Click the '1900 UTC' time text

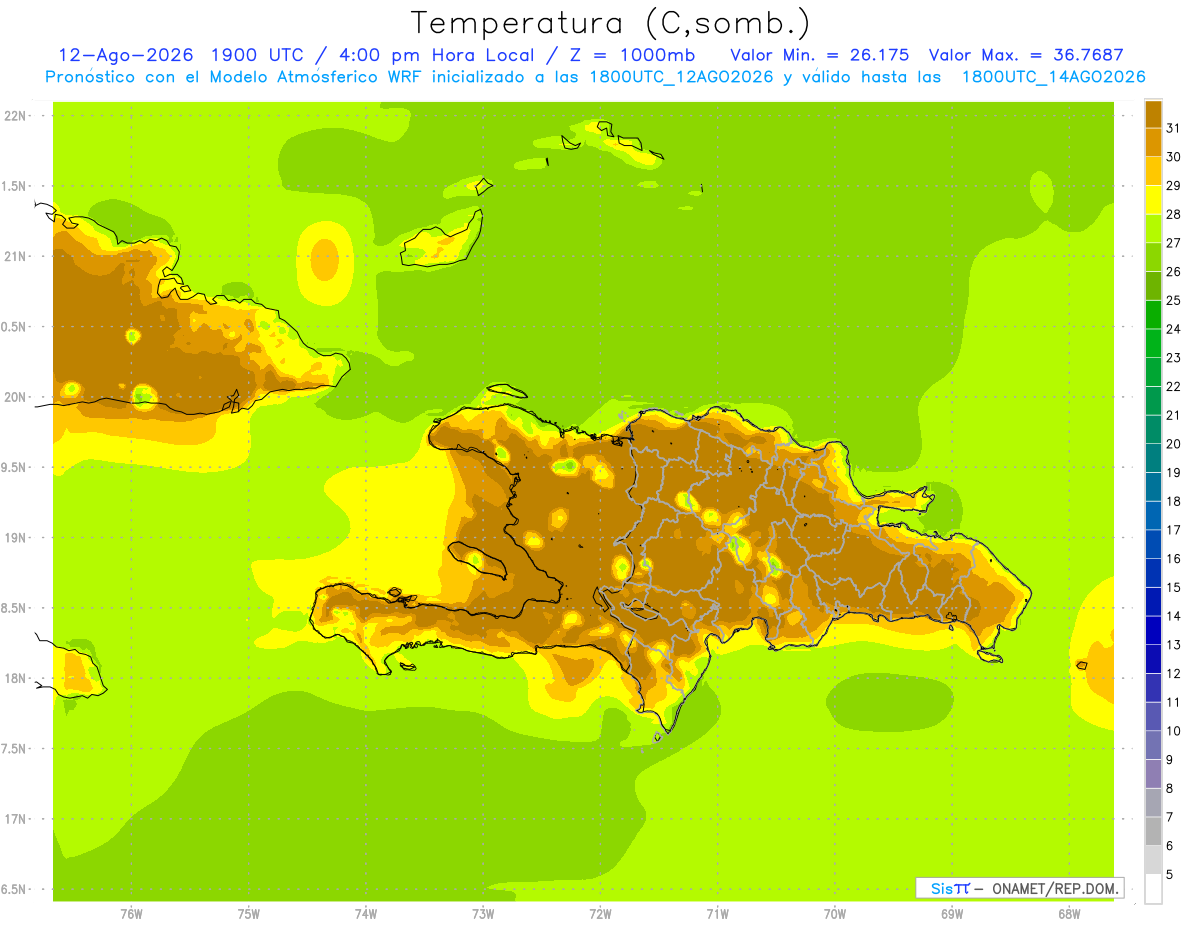tap(260, 55)
